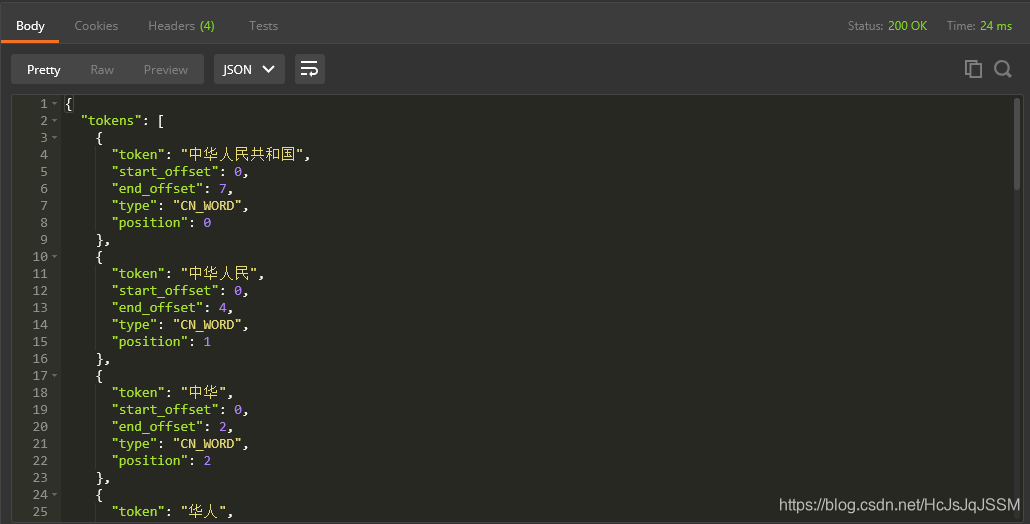Click line number 16 in gutter
Screen dimensions: 1030x524
40,359
